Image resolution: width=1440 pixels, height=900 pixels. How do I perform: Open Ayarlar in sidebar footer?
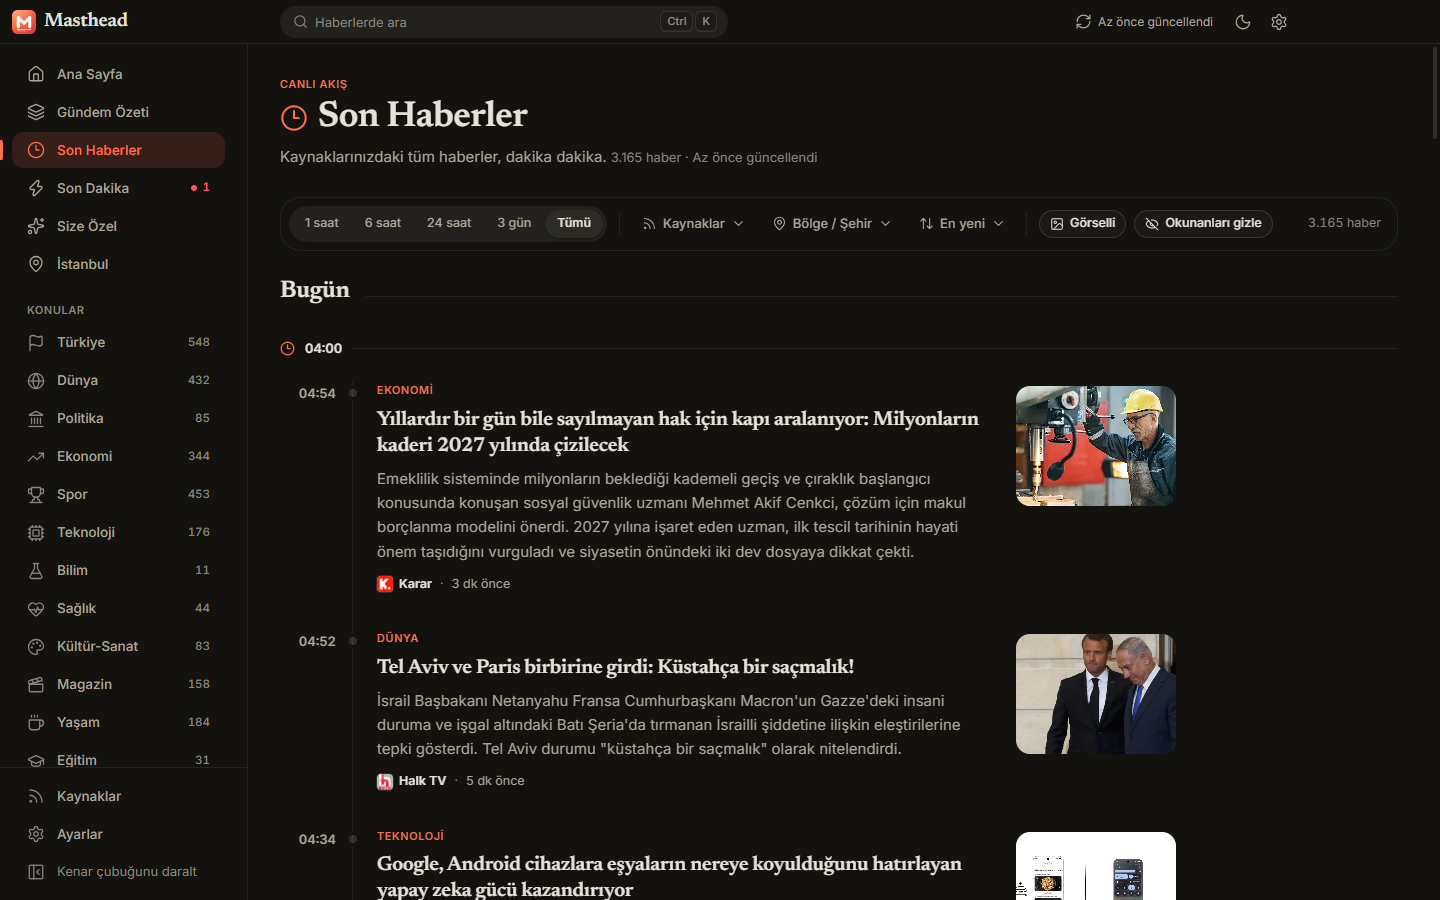point(118,834)
